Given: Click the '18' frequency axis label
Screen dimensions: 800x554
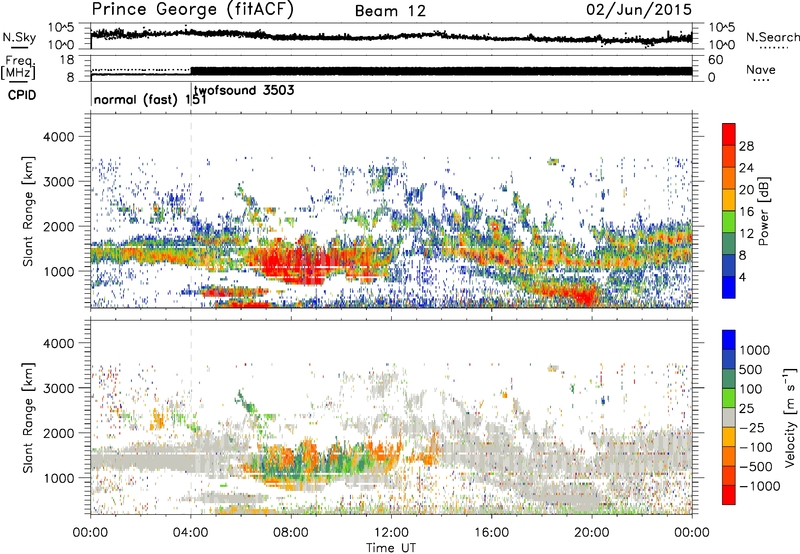Looking at the screenshot, I should click(x=66, y=60).
